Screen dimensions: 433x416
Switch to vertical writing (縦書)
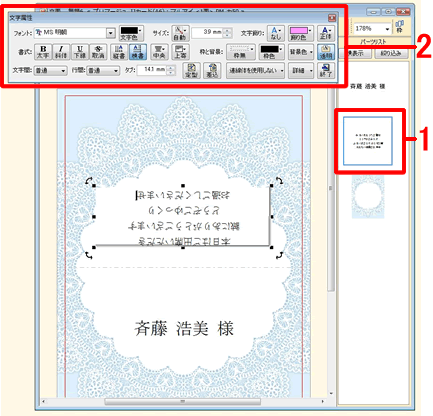[119, 52]
